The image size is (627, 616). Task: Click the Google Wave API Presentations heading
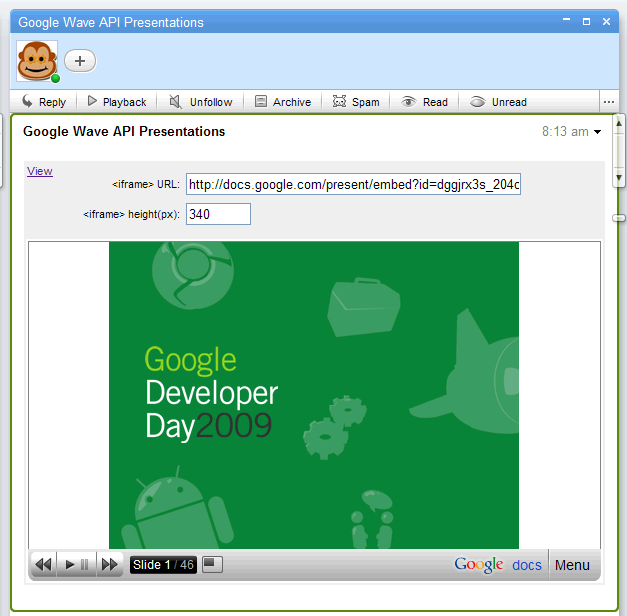pos(124,132)
